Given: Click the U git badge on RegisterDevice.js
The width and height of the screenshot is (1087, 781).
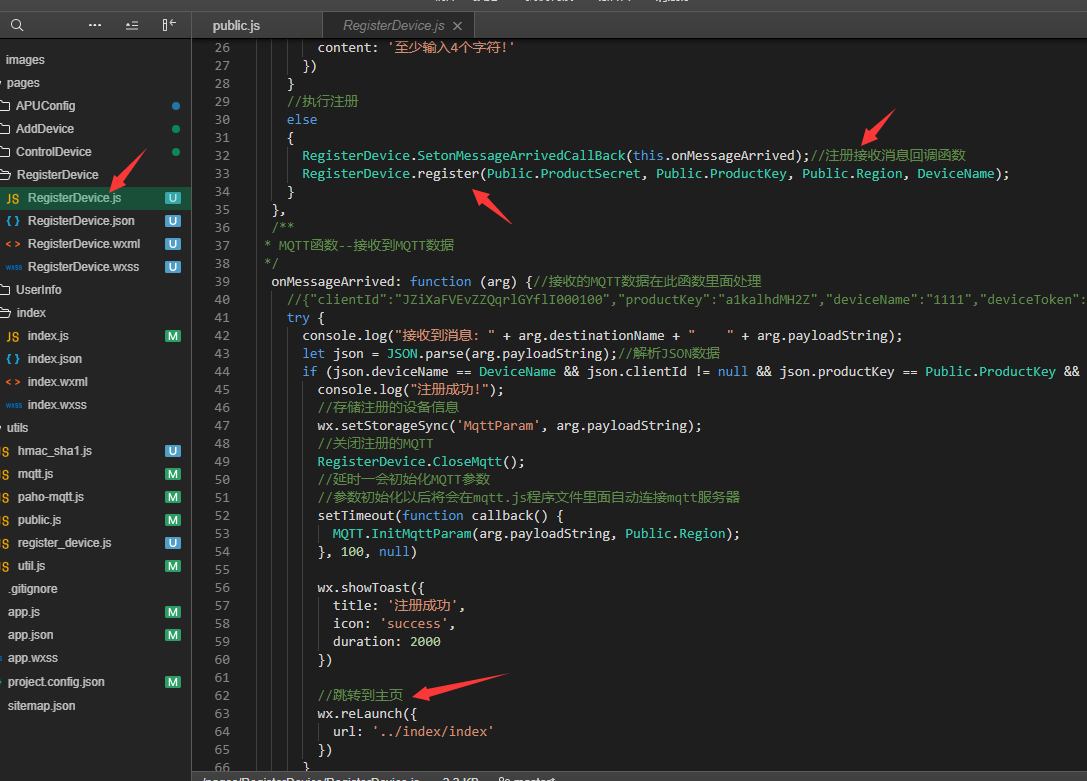Looking at the screenshot, I should (x=173, y=198).
